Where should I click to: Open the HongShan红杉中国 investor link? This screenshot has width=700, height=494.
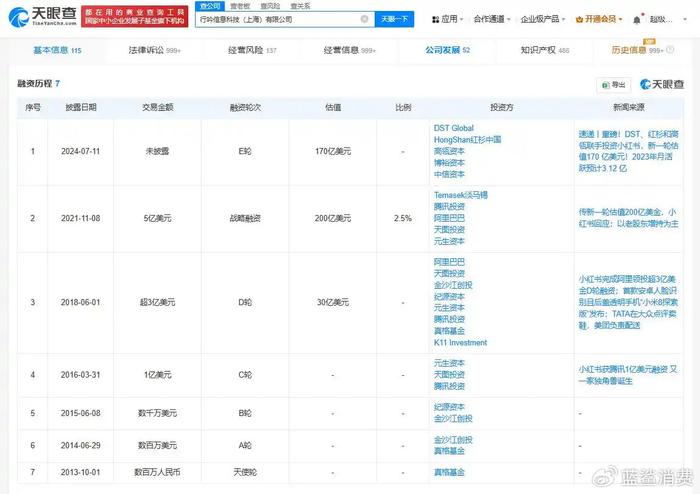[467, 140]
